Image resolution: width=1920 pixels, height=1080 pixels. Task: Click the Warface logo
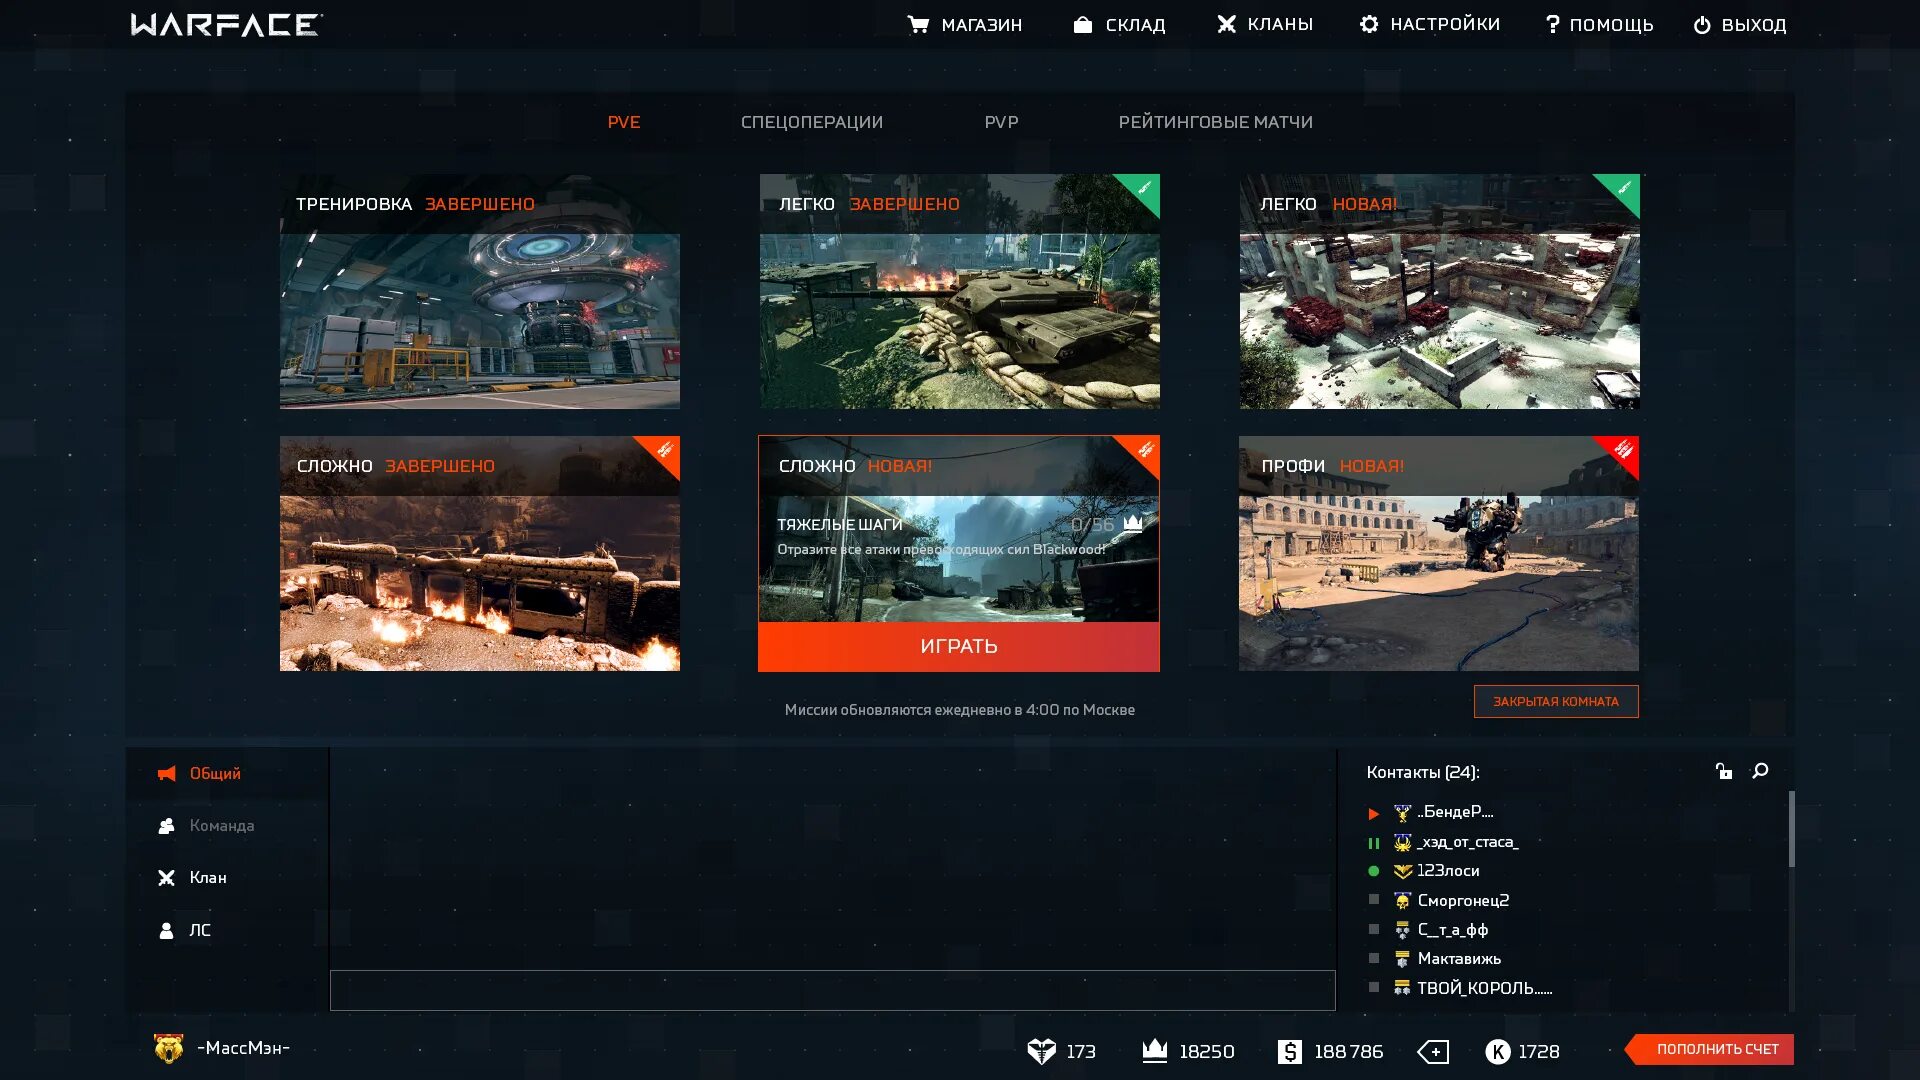(x=227, y=24)
